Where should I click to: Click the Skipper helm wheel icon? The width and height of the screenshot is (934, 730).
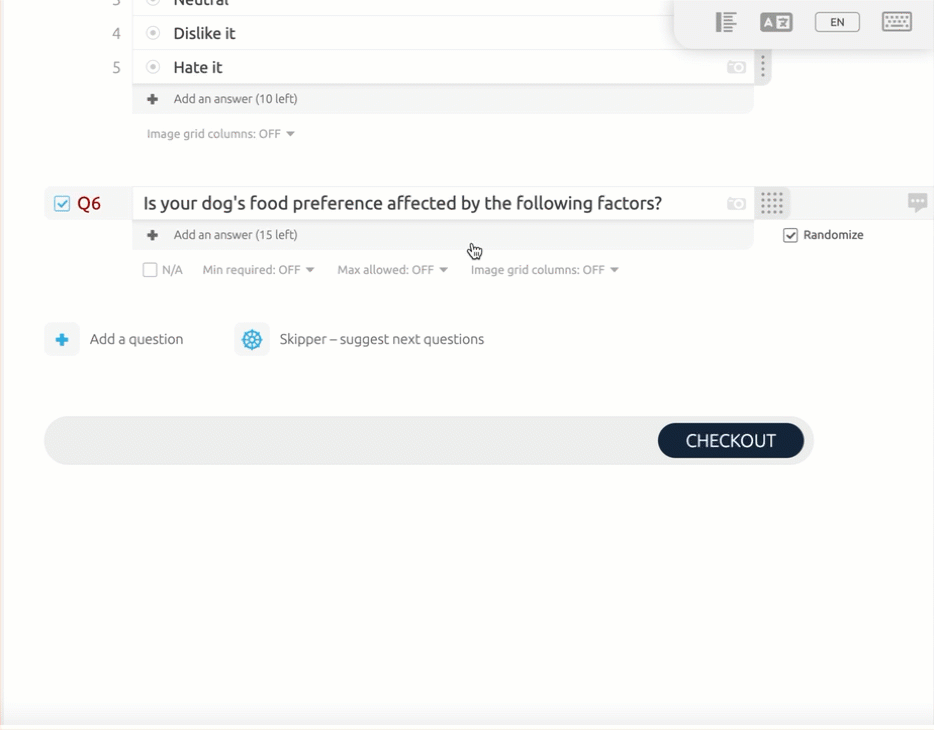coord(252,339)
